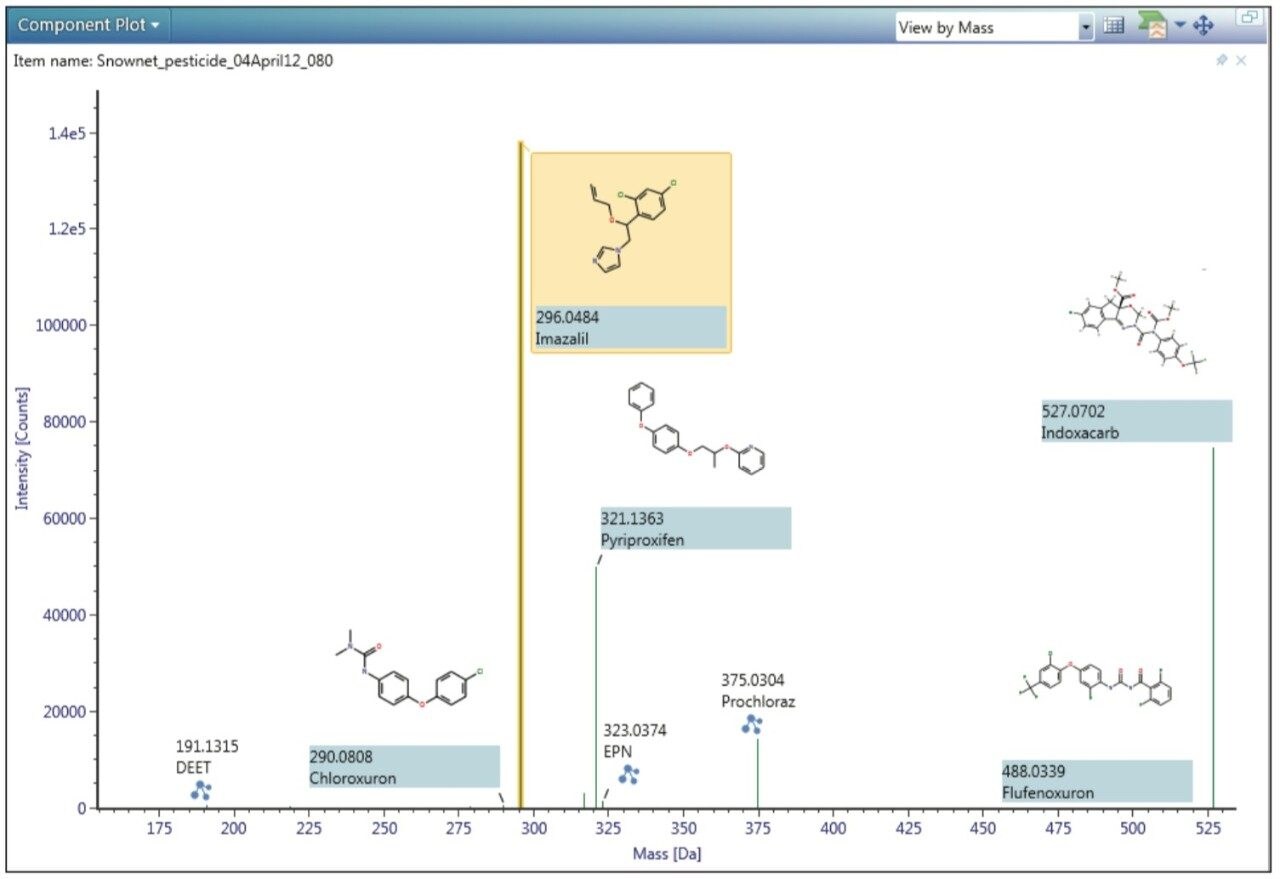Click the DEET fragment cluster icon

pos(201,790)
